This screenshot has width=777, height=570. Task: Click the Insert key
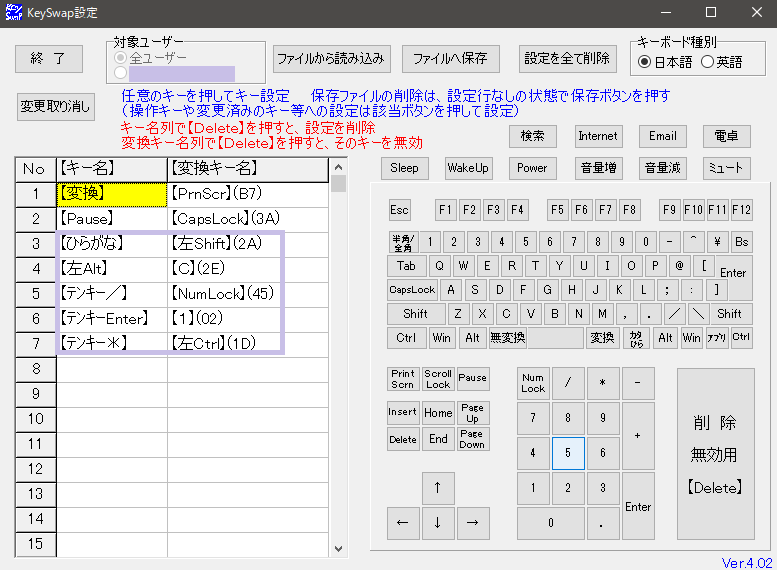click(403, 412)
